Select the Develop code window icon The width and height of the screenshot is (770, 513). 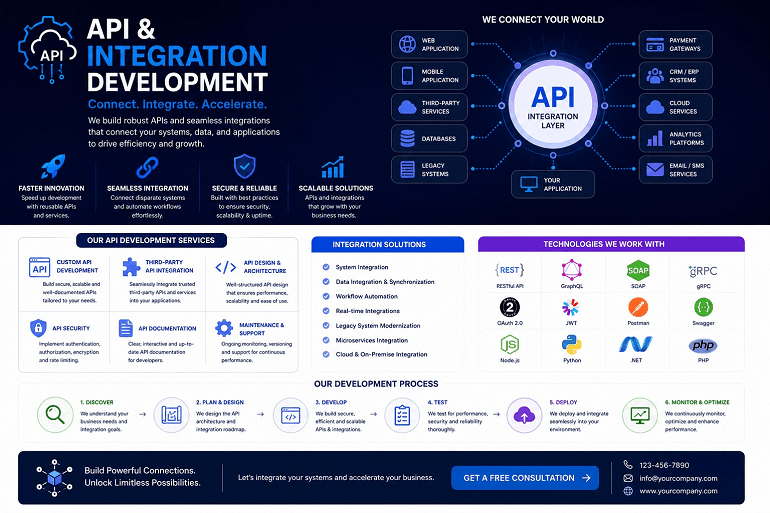point(290,415)
